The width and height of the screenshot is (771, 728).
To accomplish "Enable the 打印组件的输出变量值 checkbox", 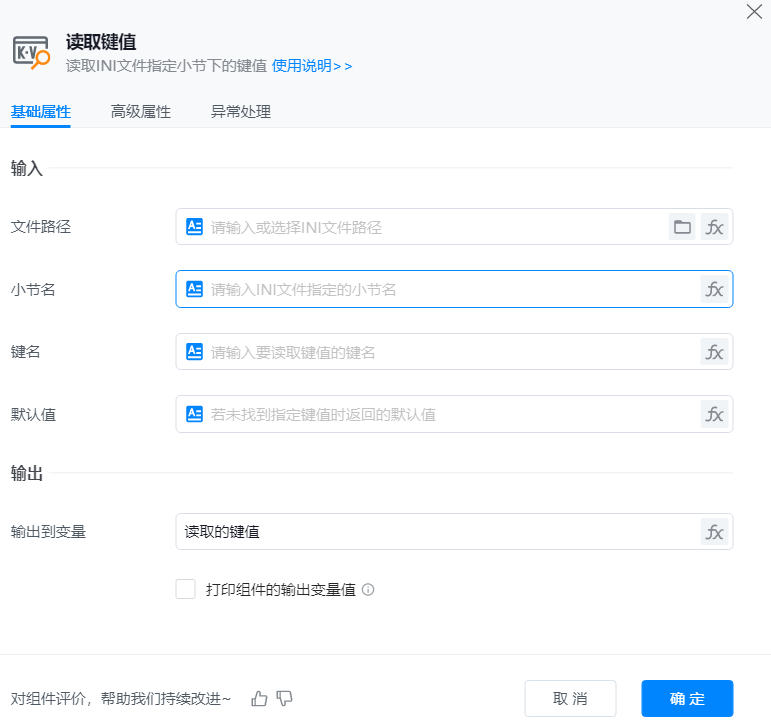I will 185,589.
